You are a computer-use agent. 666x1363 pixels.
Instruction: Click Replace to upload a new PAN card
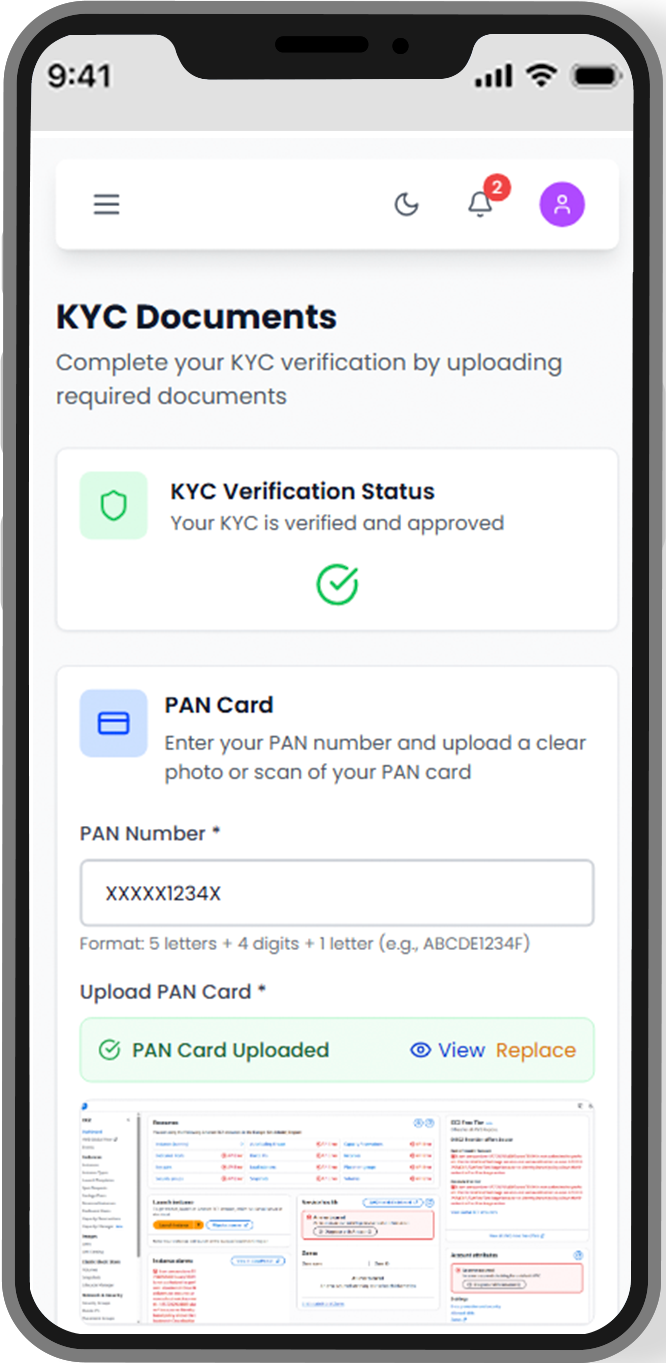point(536,1050)
